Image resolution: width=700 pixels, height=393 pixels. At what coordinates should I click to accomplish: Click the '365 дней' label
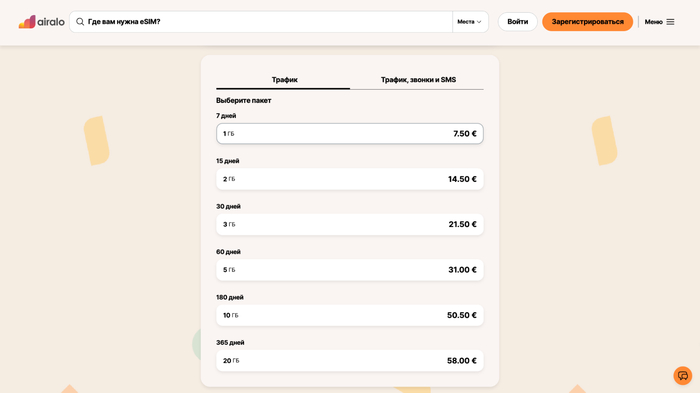point(230,343)
